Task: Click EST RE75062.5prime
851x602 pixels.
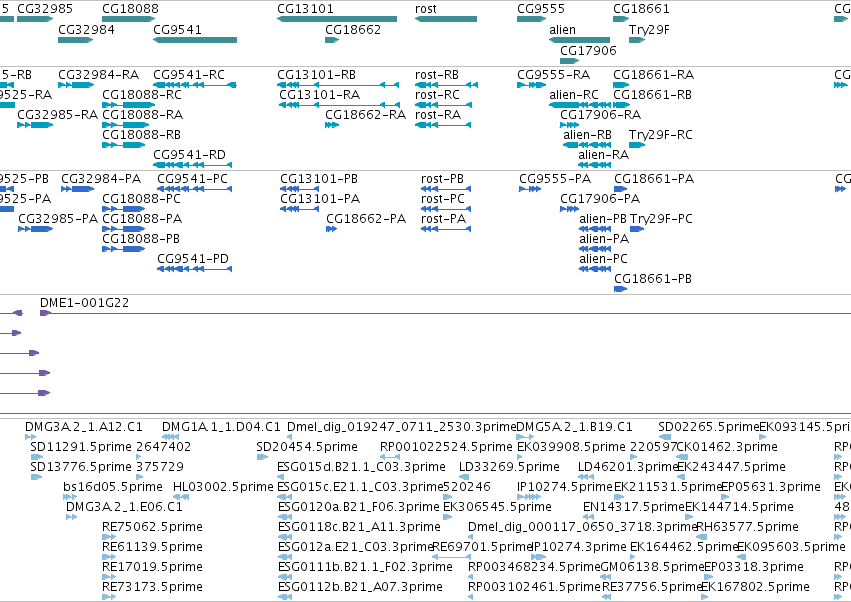Action: tap(109, 537)
